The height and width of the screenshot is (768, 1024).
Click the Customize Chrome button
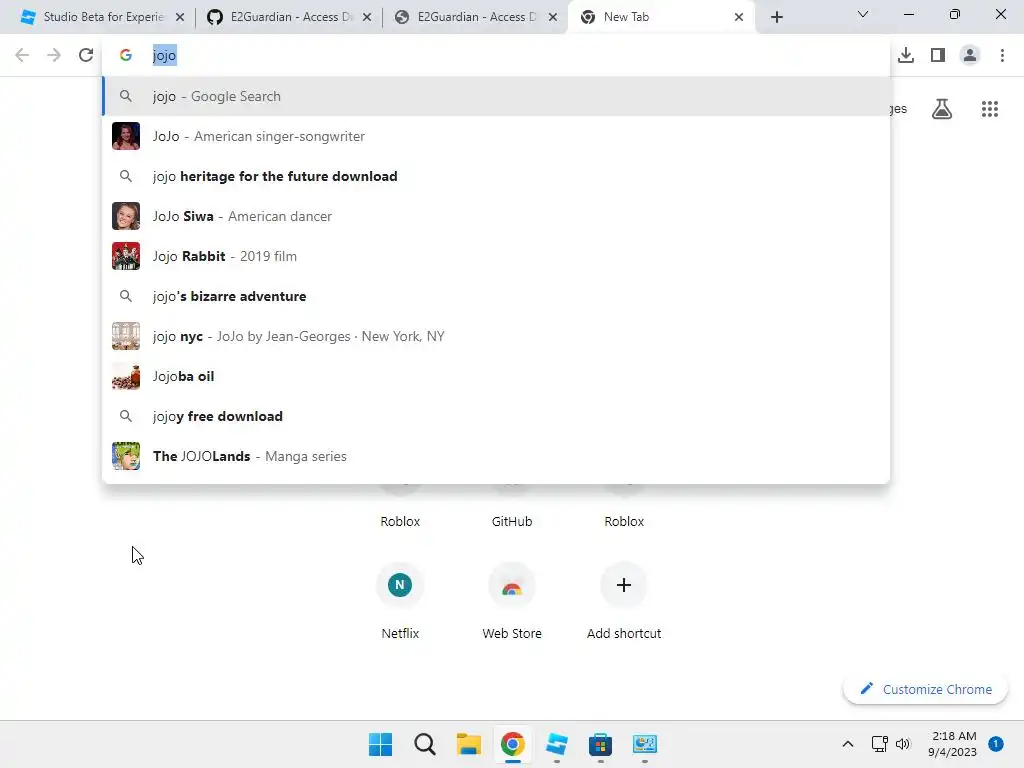coord(925,689)
